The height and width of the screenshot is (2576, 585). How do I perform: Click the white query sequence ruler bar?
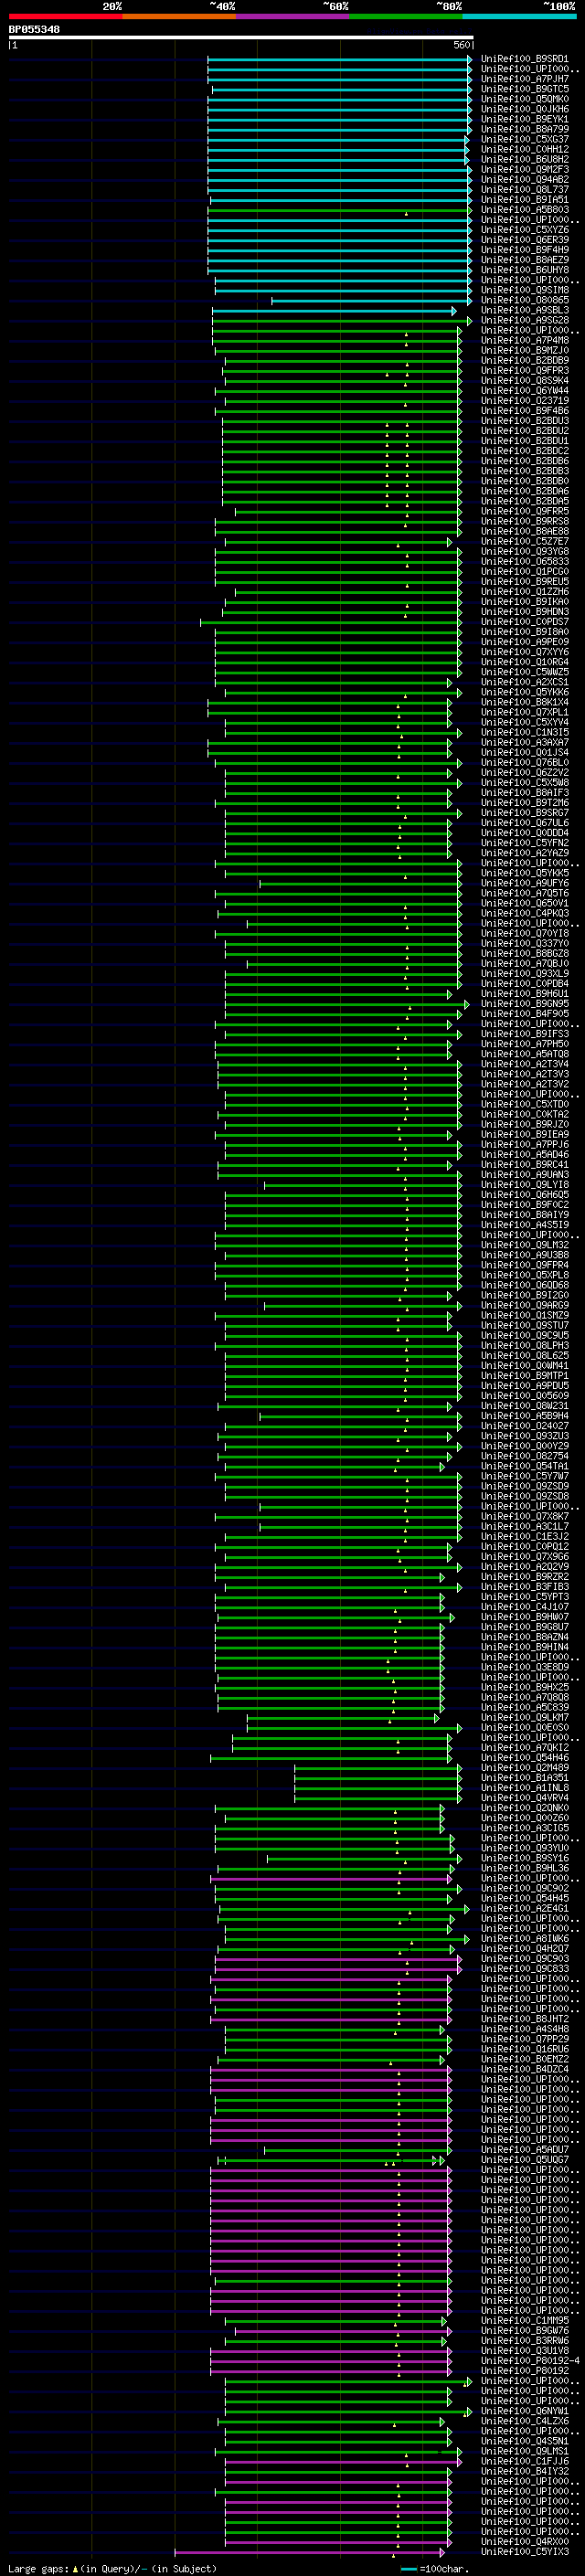[241, 37]
